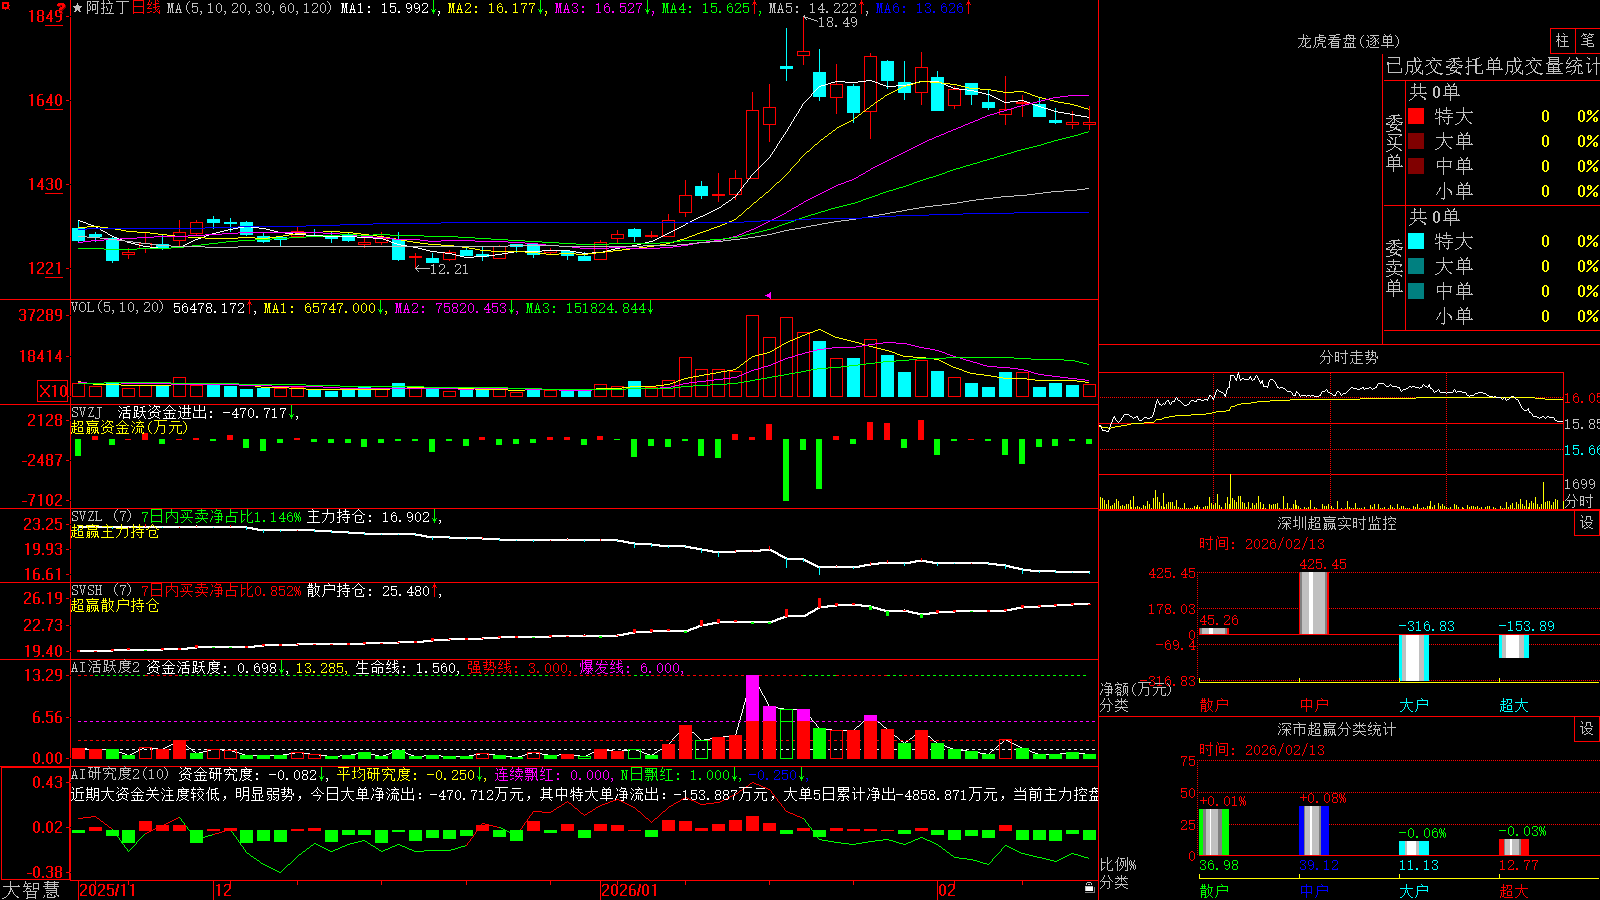Click the 45.26 散户 bar
The width and height of the screenshot is (1600, 900).
pyautogui.click(x=1214, y=631)
